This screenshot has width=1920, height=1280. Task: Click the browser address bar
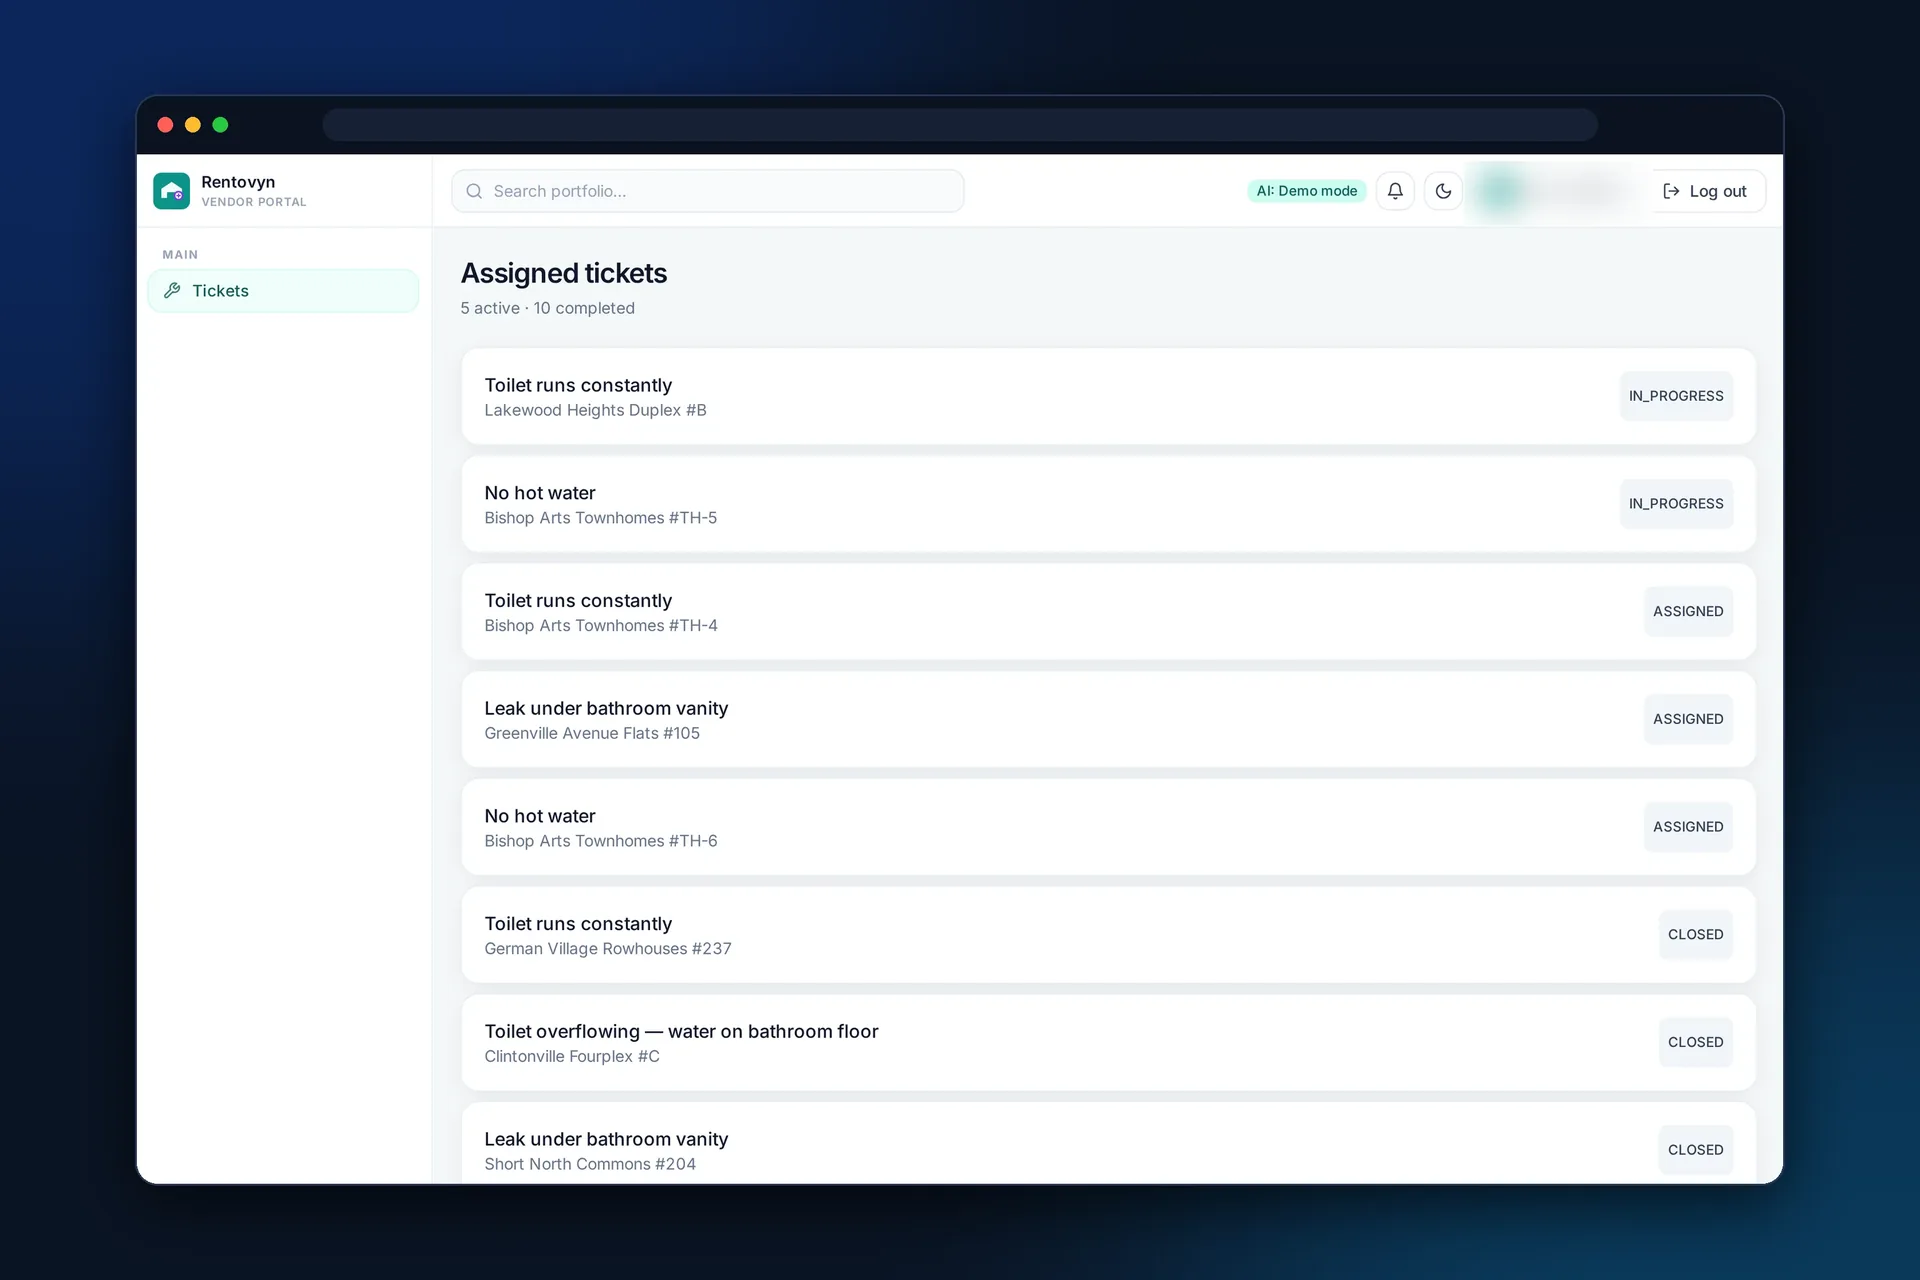coord(959,125)
